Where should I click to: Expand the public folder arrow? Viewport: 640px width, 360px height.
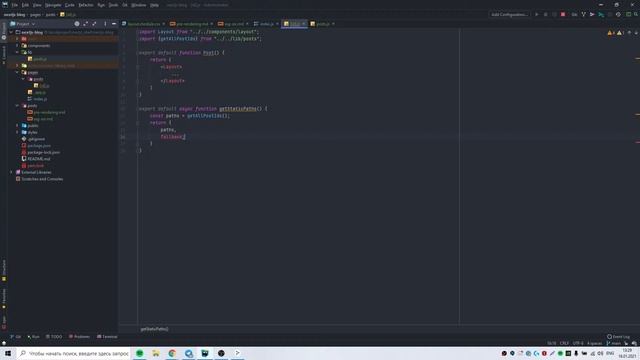click(17, 126)
